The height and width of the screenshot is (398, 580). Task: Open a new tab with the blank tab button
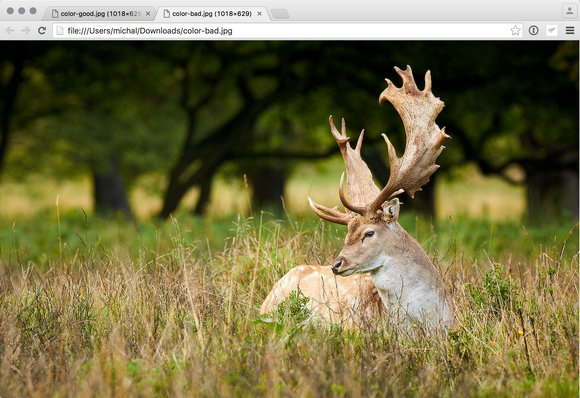[280, 14]
